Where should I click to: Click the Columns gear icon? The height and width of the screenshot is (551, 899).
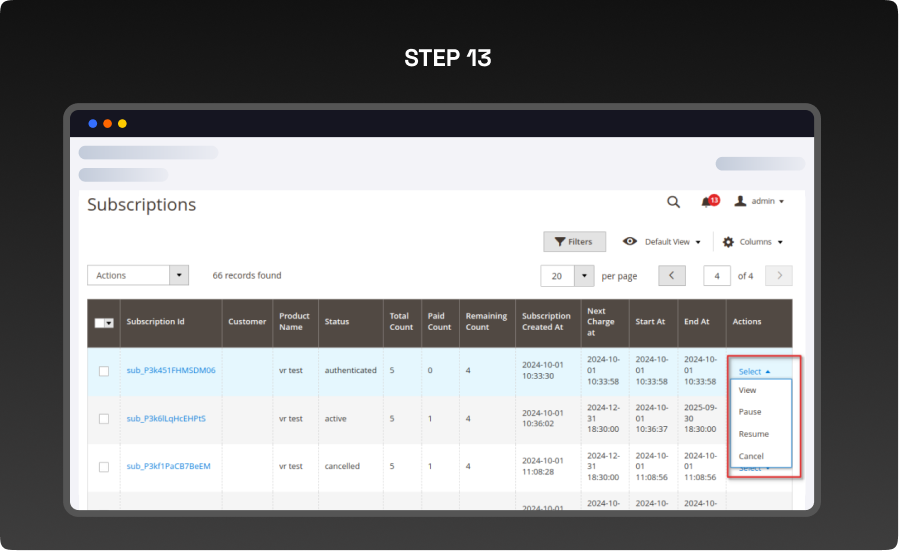pos(728,242)
